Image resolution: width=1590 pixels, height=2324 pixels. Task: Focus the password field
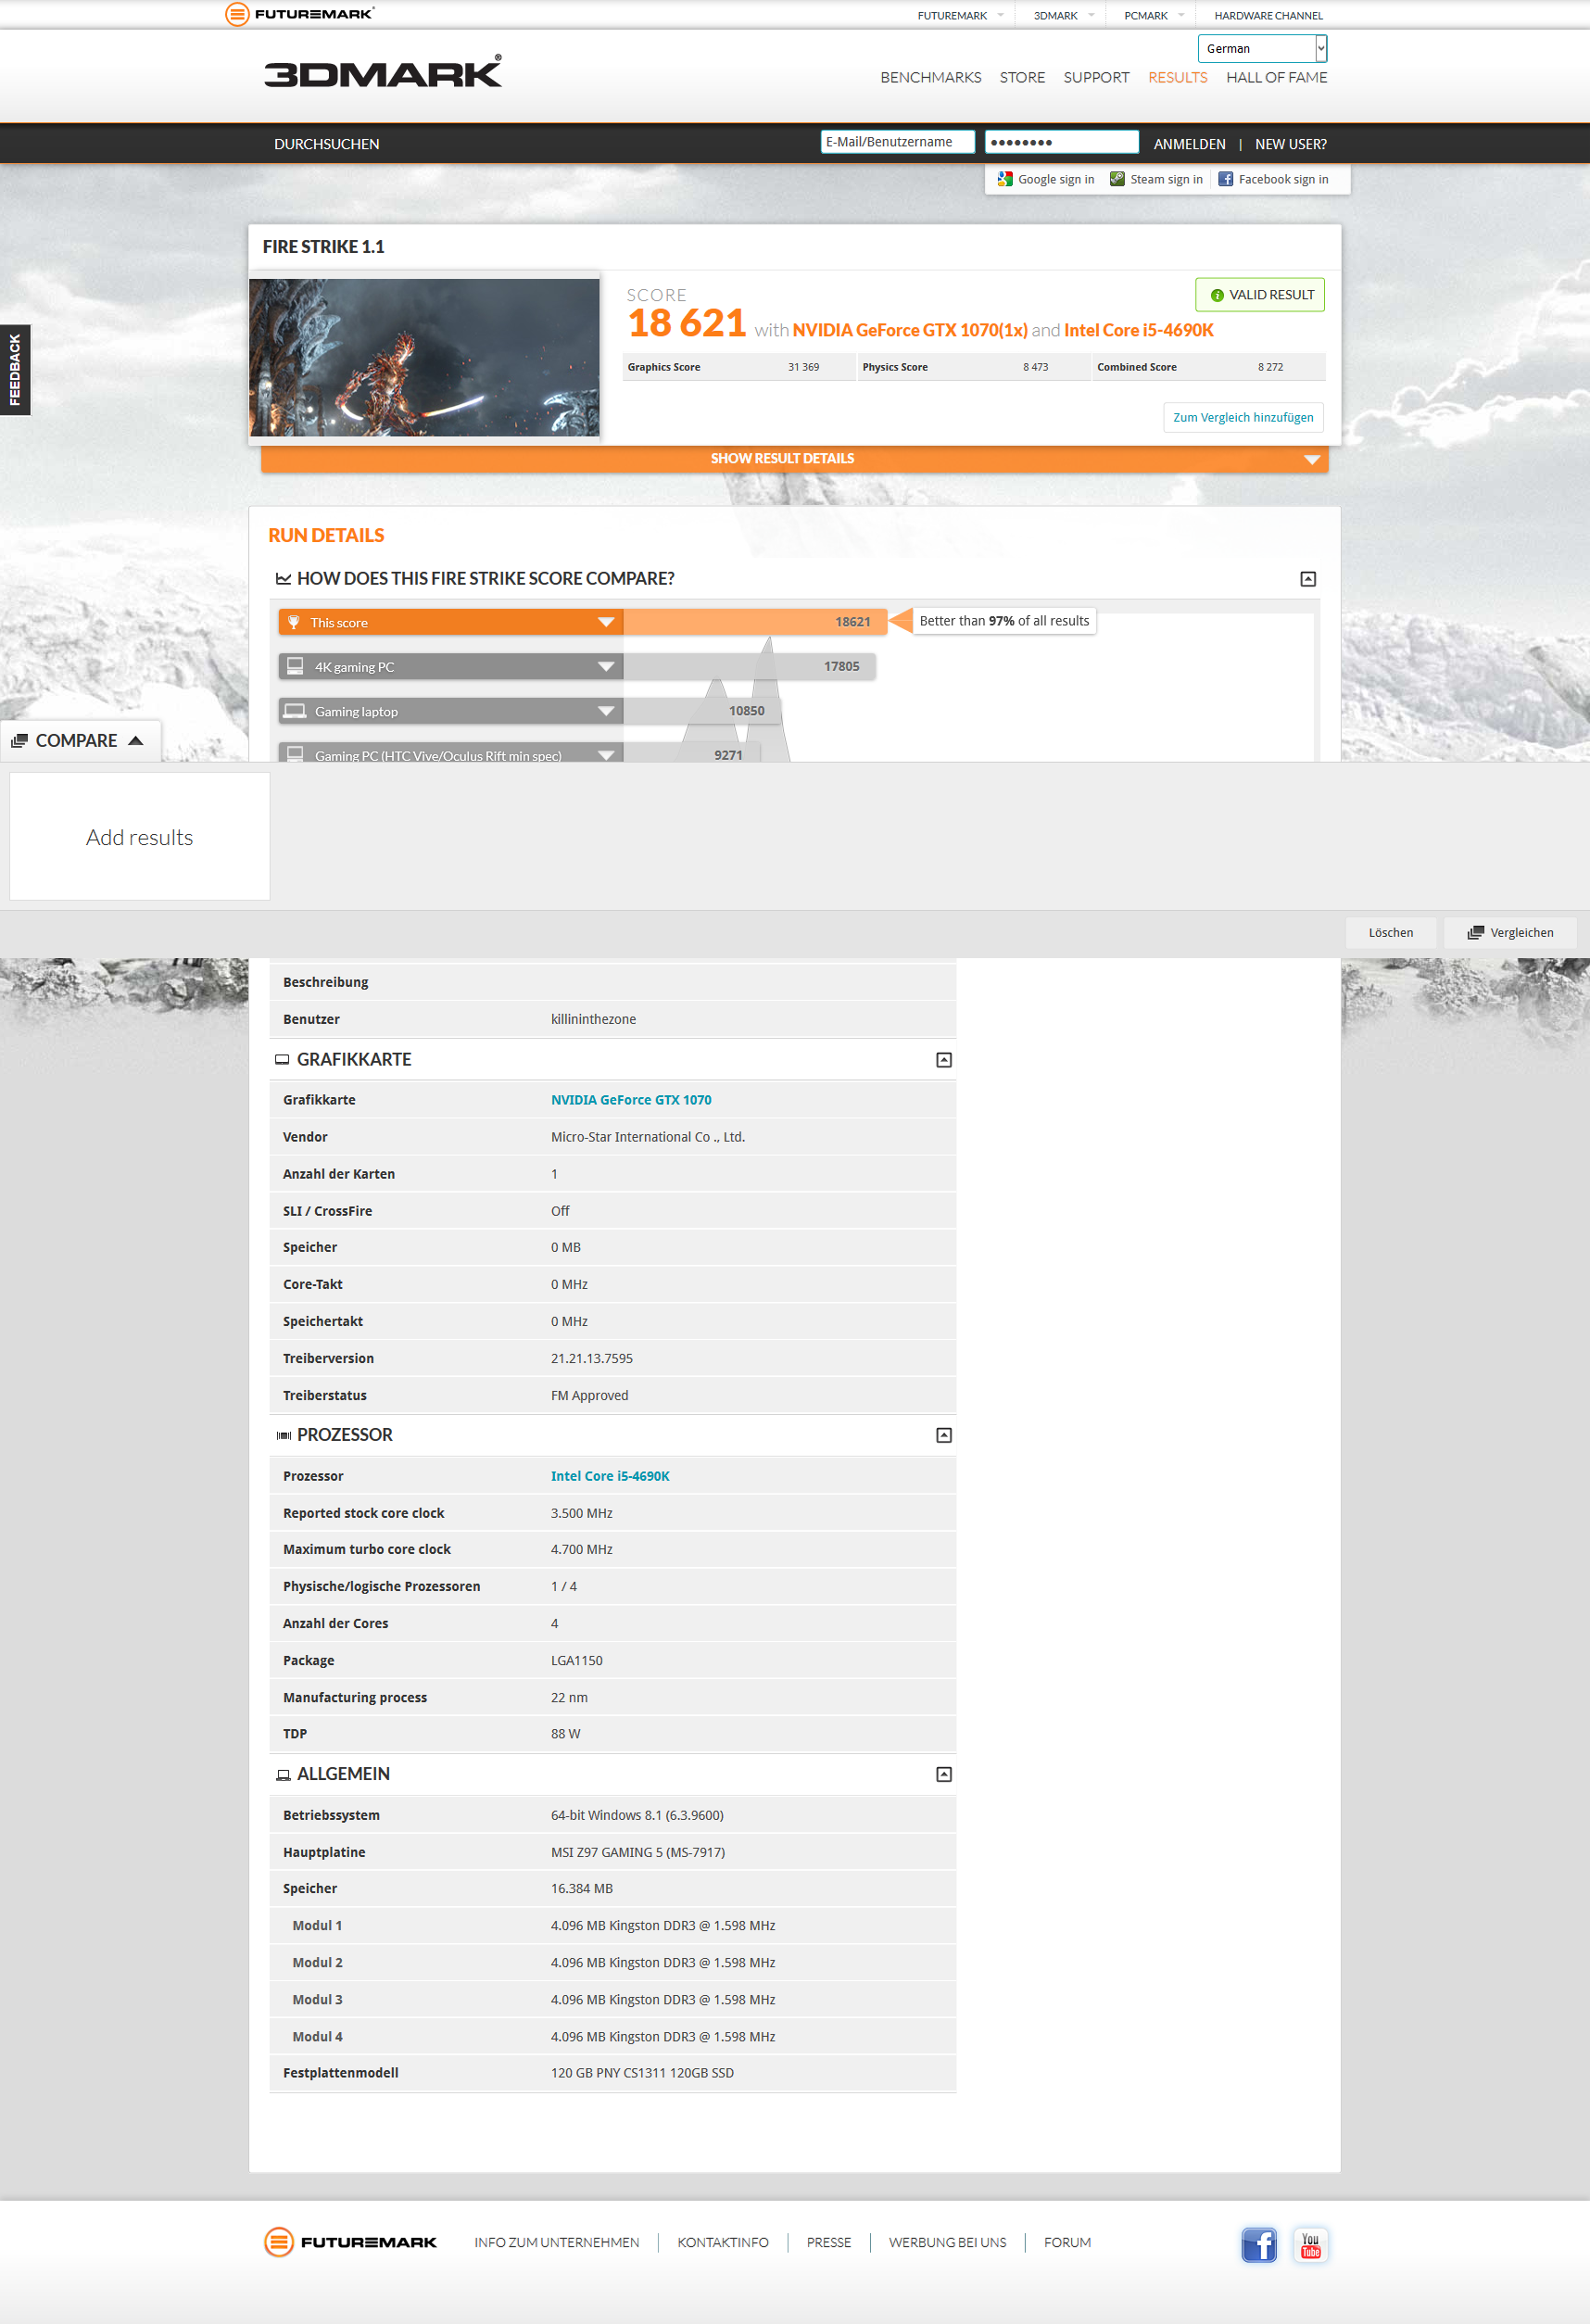[x=1061, y=142]
